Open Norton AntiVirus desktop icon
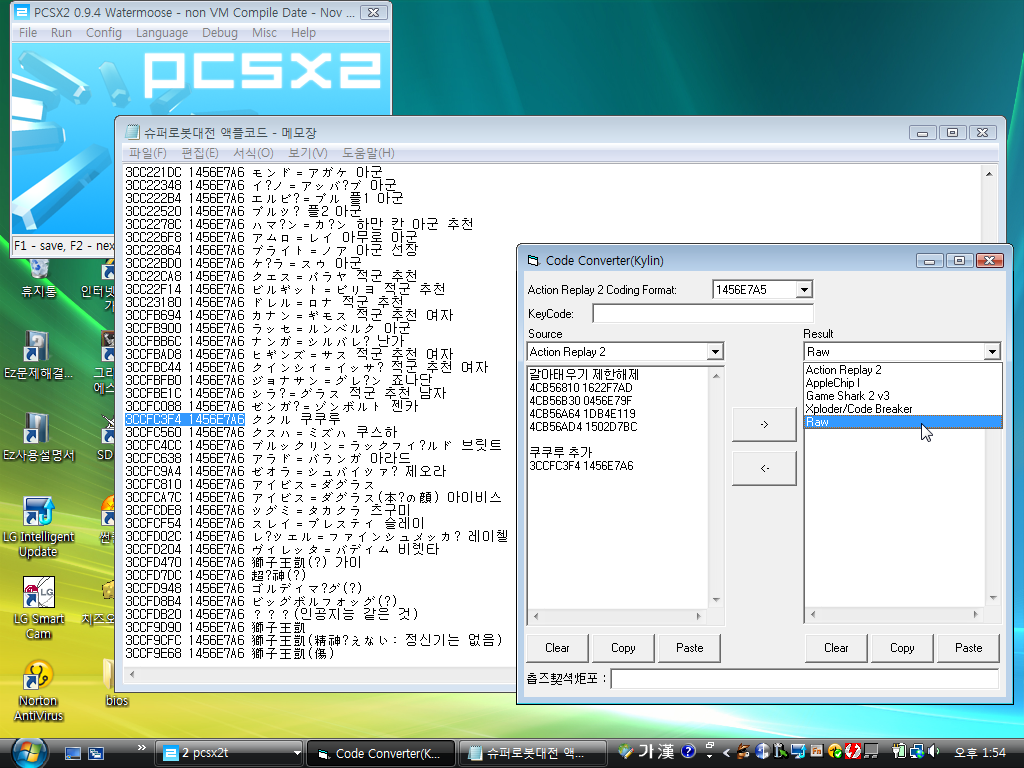This screenshot has width=1024, height=768. [39, 691]
